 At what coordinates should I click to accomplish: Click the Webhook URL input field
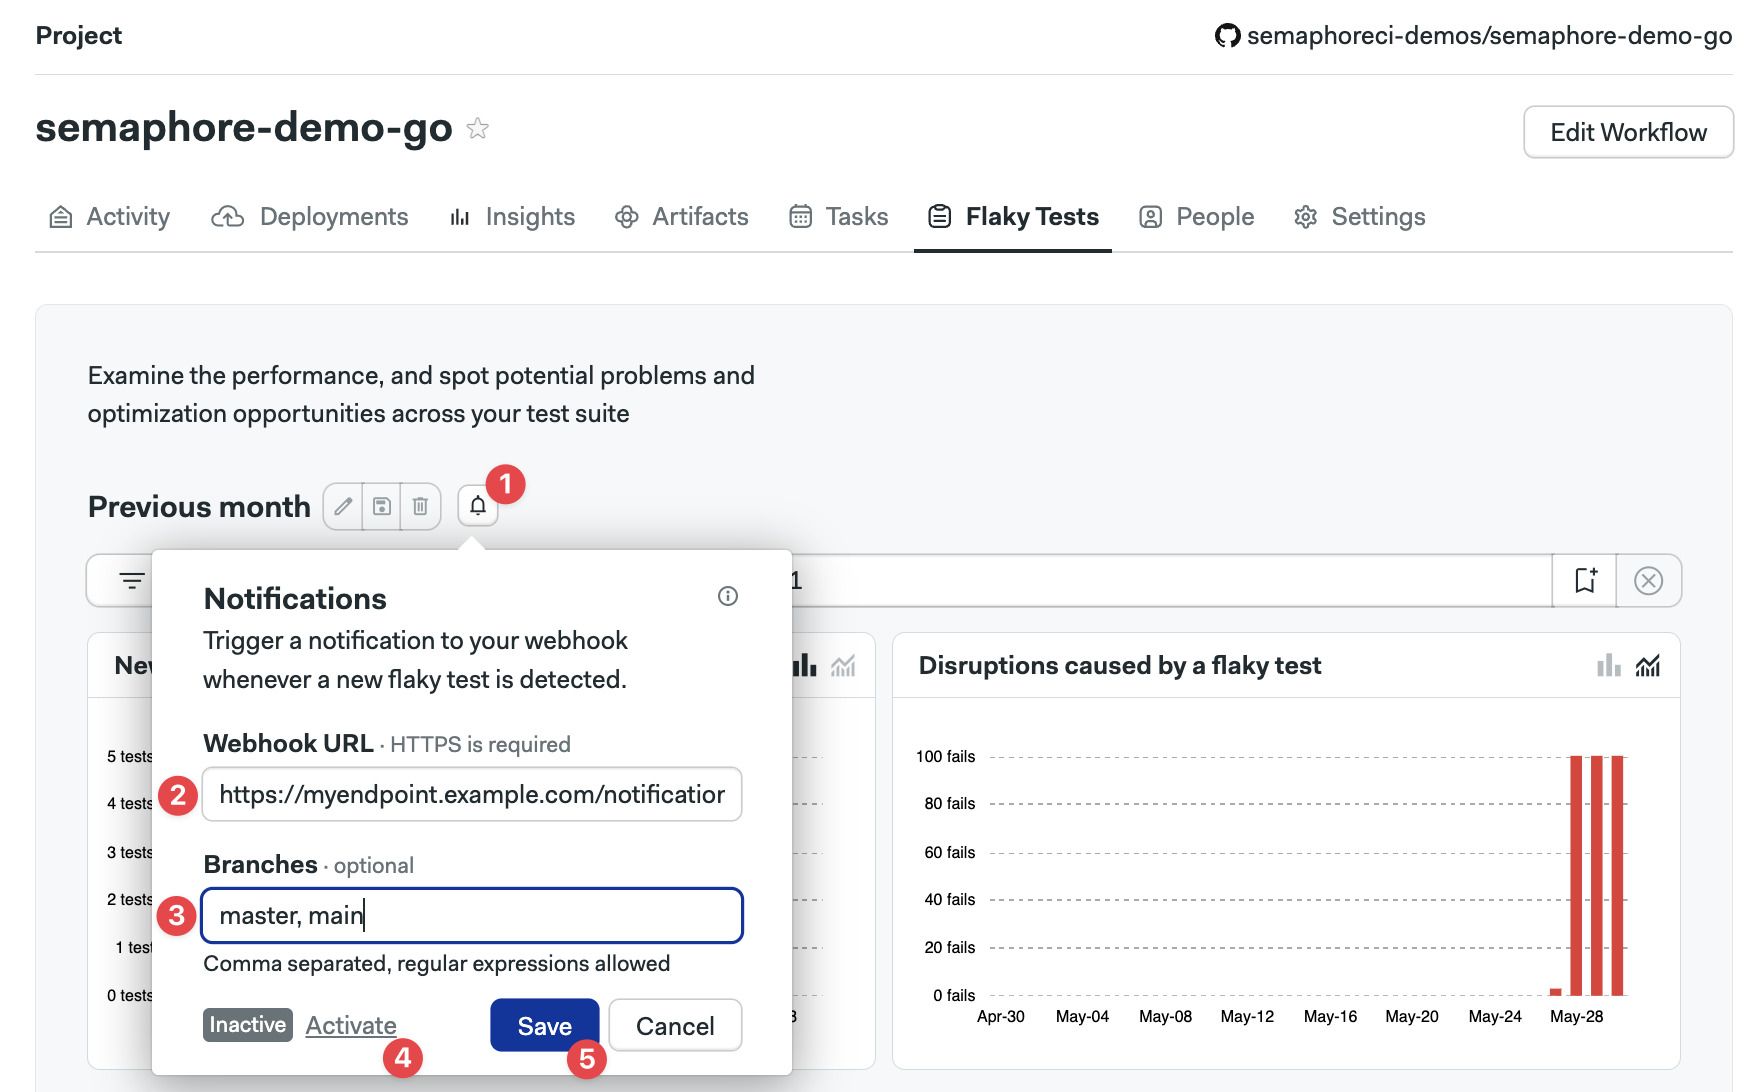(x=472, y=794)
